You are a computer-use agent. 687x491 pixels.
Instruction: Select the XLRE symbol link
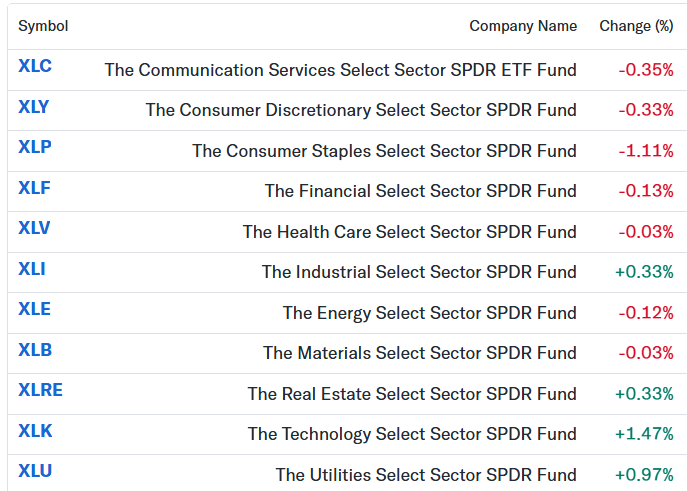[40, 390]
